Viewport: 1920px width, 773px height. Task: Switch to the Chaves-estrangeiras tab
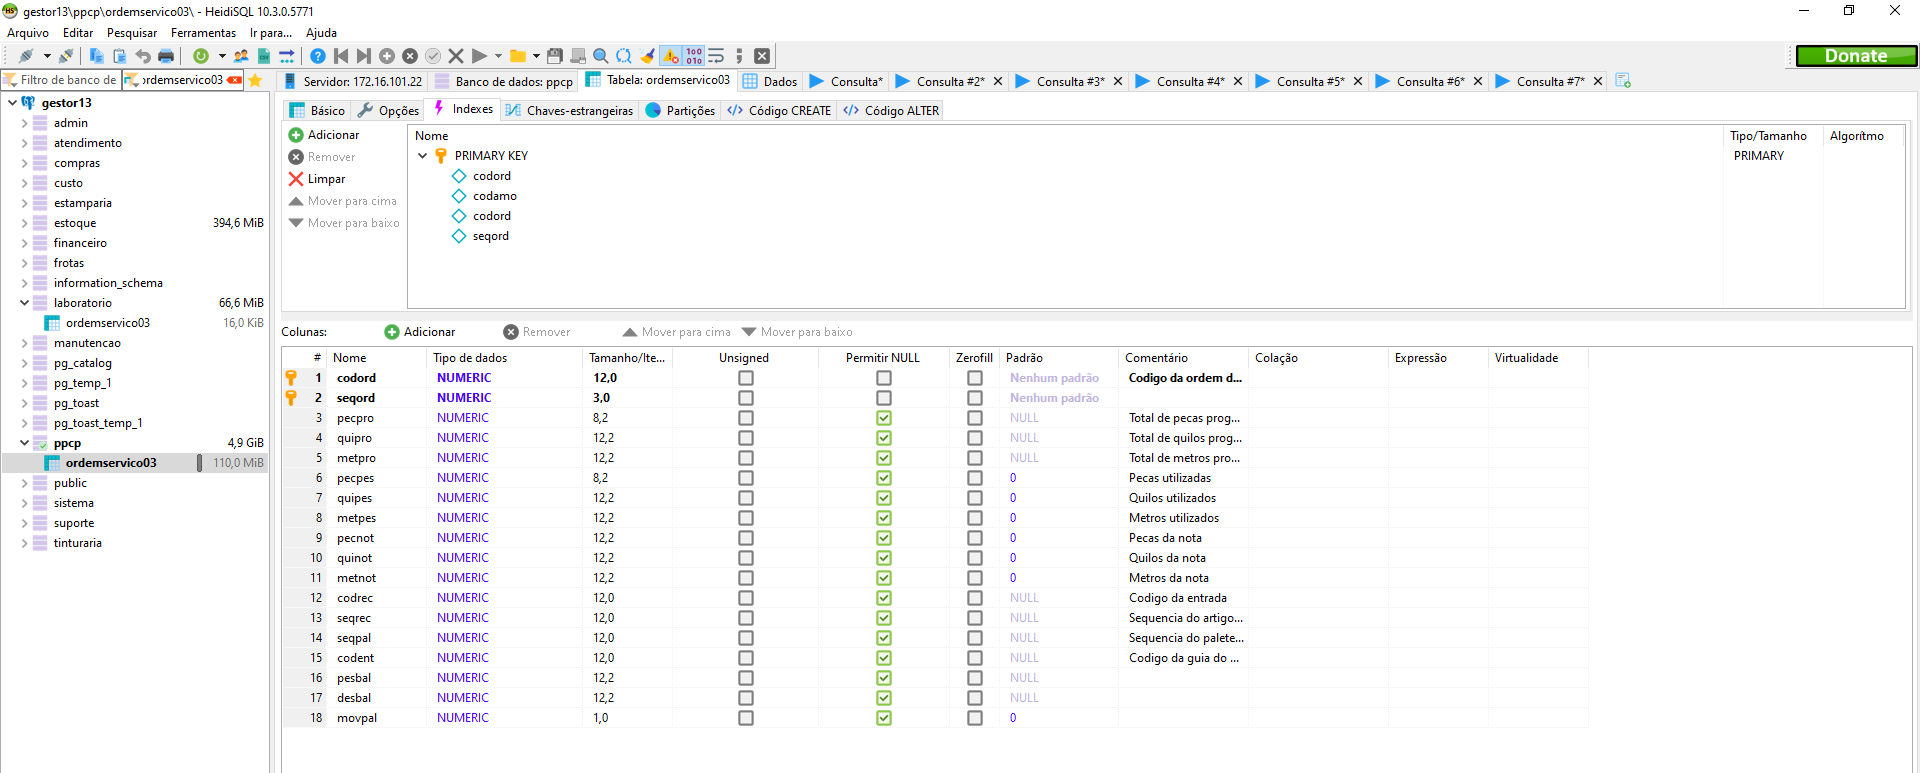[569, 110]
